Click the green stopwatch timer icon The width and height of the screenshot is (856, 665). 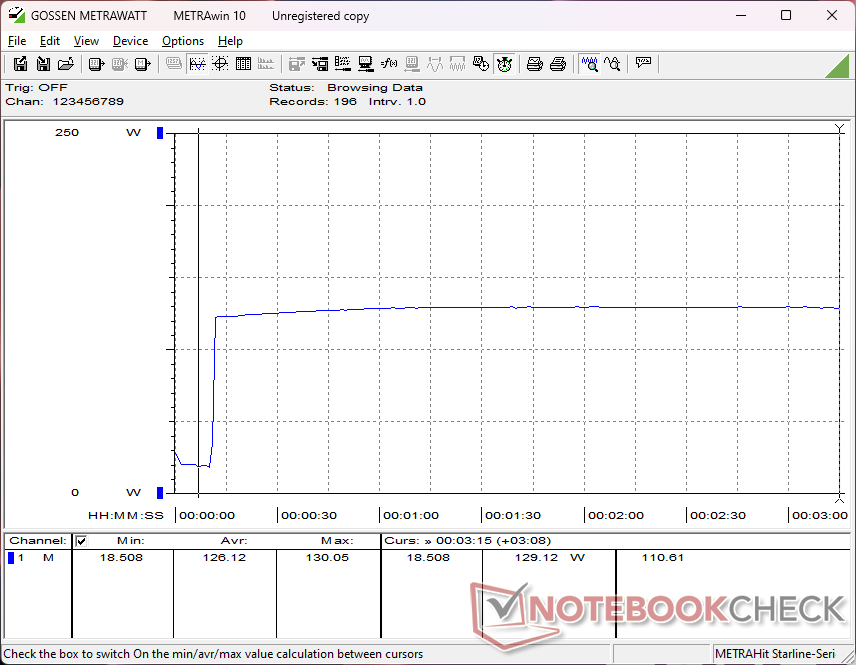point(504,64)
